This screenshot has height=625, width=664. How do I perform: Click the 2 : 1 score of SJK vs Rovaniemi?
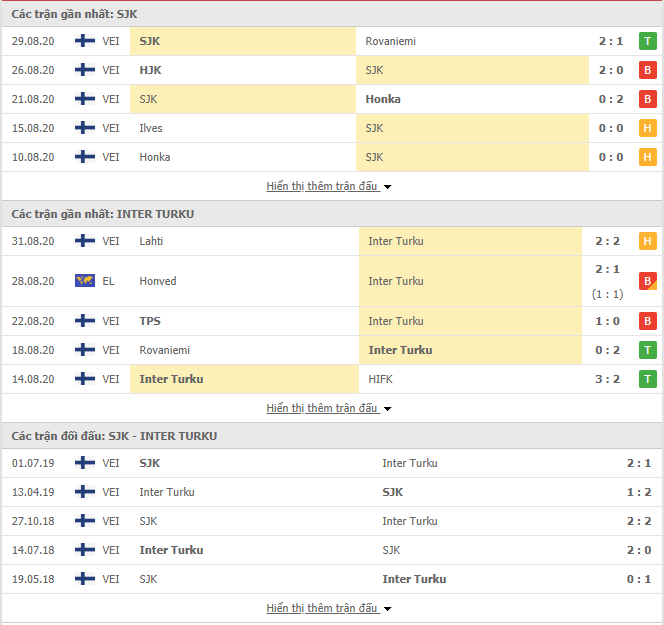tap(611, 41)
